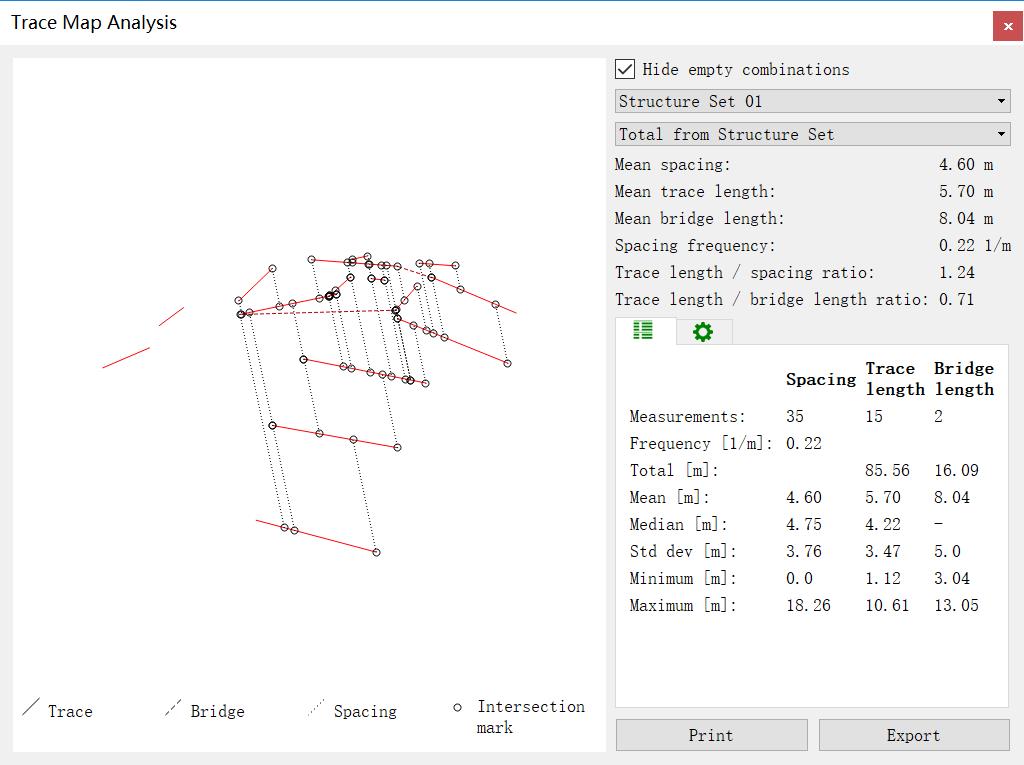Screen dimensions: 1024x765
Task: Select the bottommost red trace in map
Action: pos(317,536)
